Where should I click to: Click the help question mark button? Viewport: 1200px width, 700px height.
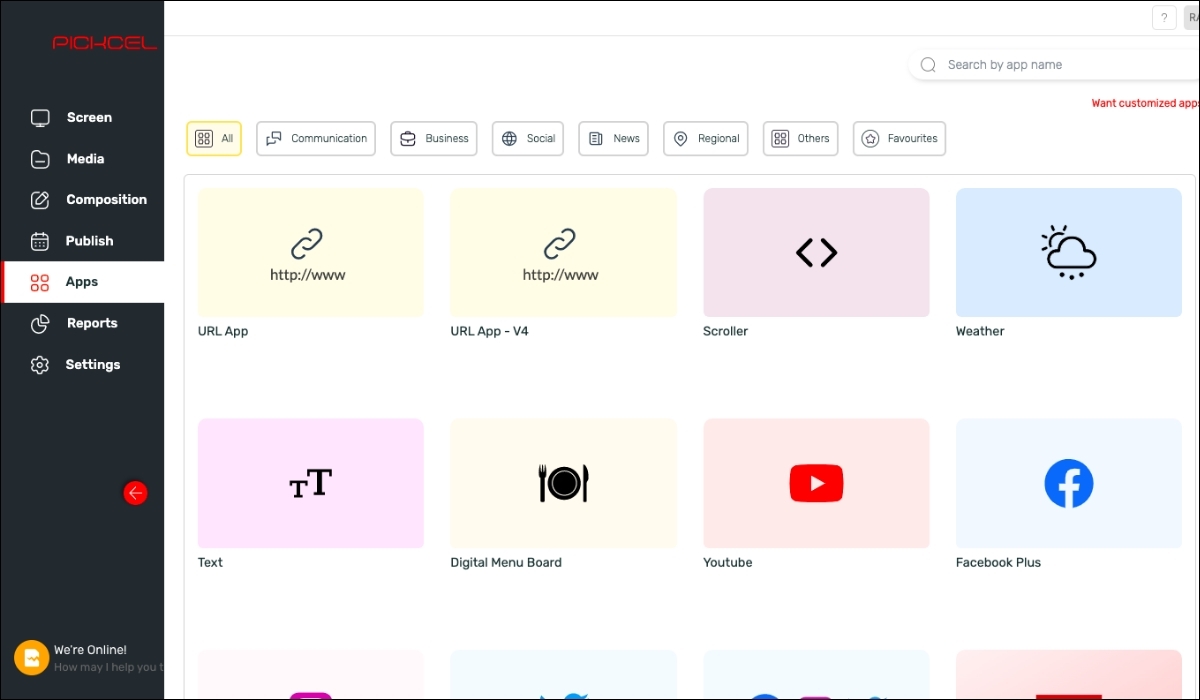pos(1164,18)
